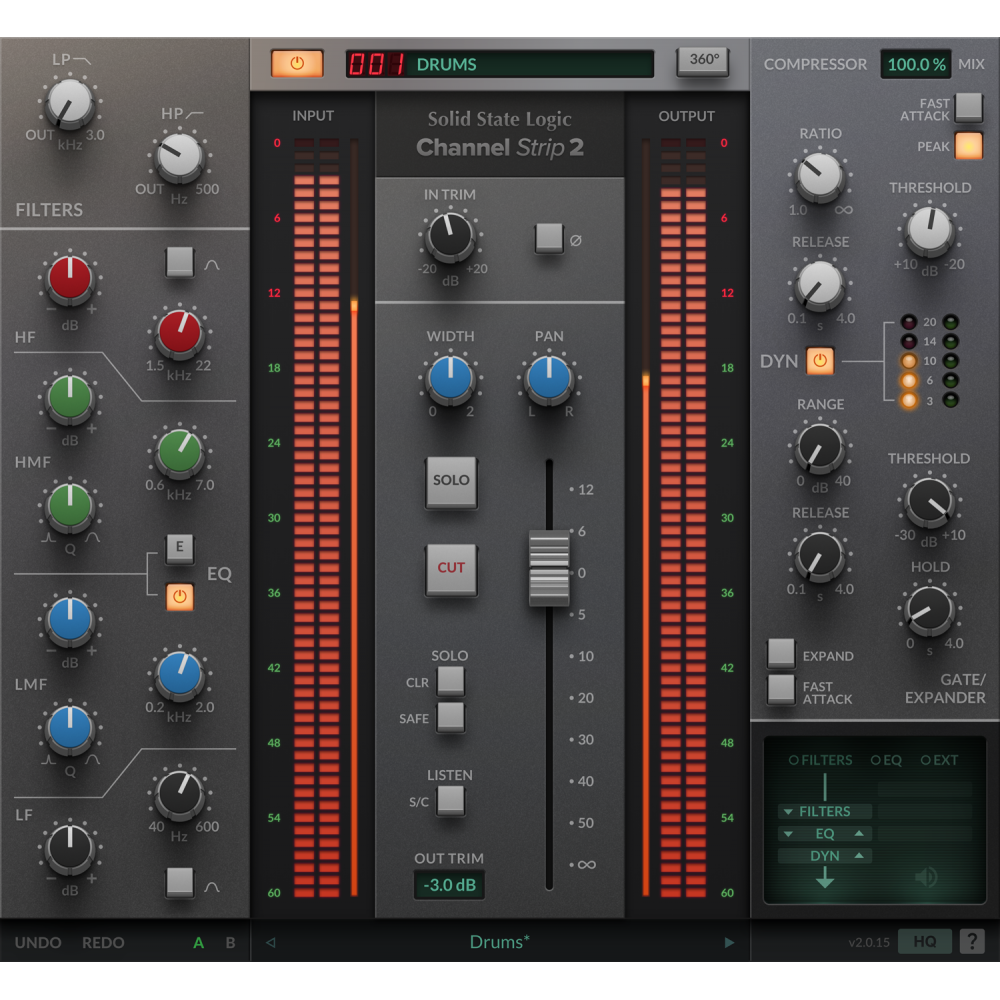Click the EQ power icon
This screenshot has width=1000, height=1000.
pyautogui.click(x=180, y=597)
